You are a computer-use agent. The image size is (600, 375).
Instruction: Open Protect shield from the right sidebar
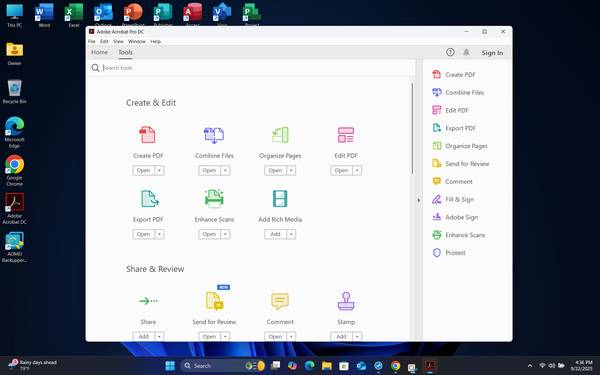click(x=449, y=253)
